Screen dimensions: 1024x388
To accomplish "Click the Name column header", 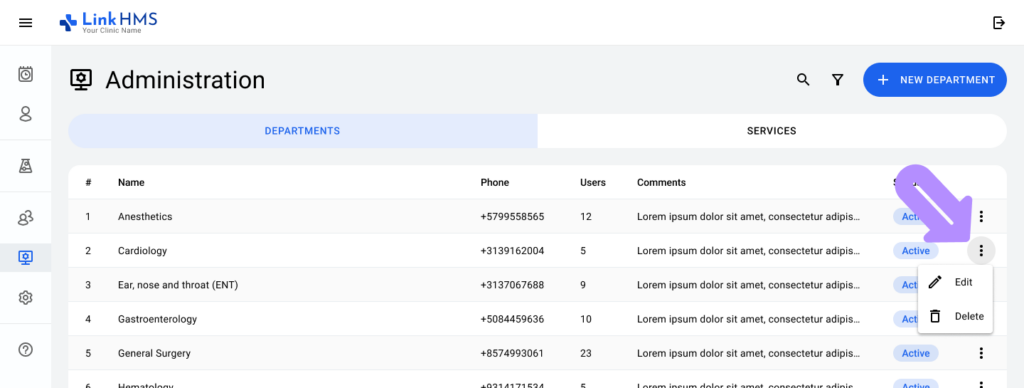I will pos(131,182).
